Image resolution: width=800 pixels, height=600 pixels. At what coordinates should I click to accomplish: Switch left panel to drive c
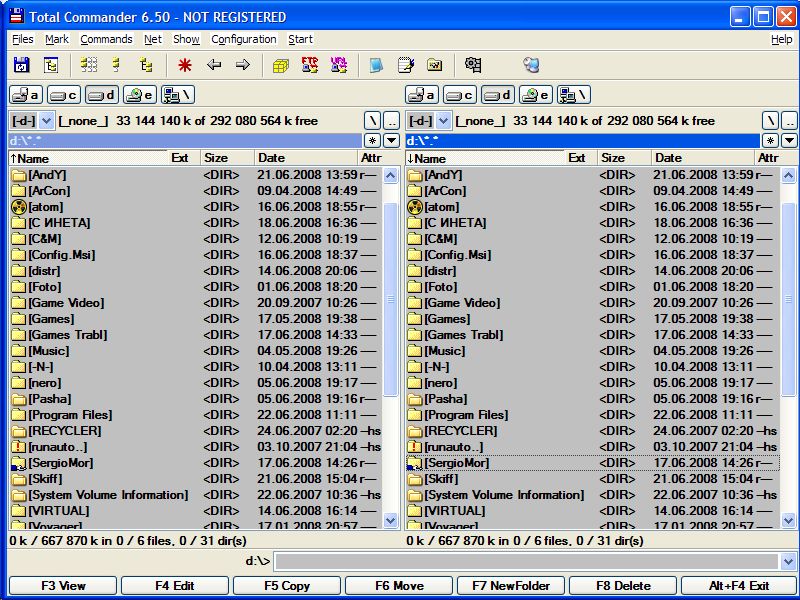(64, 95)
